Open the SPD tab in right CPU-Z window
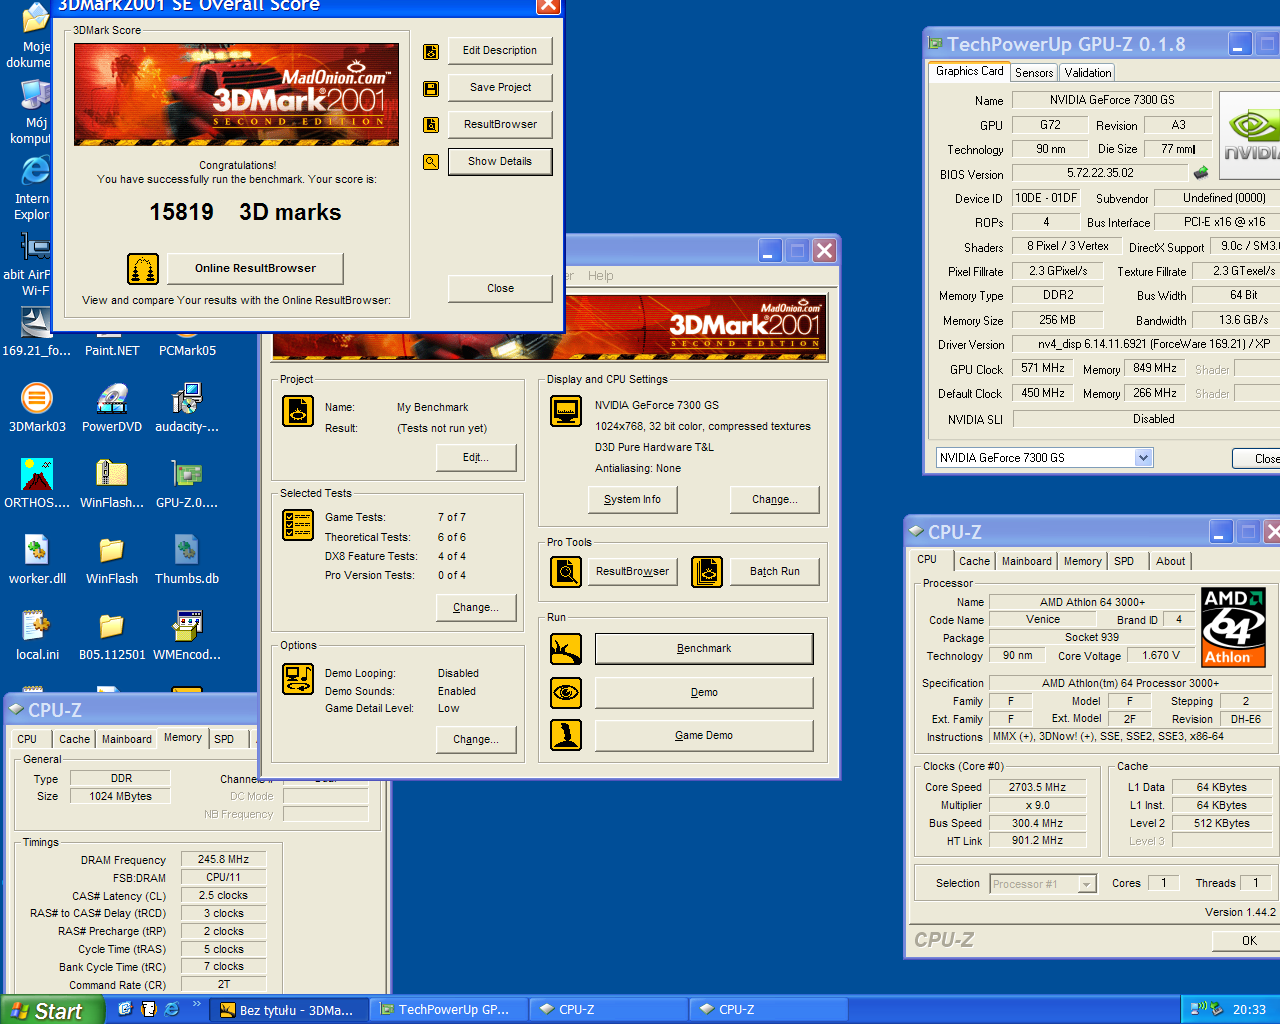The width and height of the screenshot is (1280, 1024). tap(1124, 561)
